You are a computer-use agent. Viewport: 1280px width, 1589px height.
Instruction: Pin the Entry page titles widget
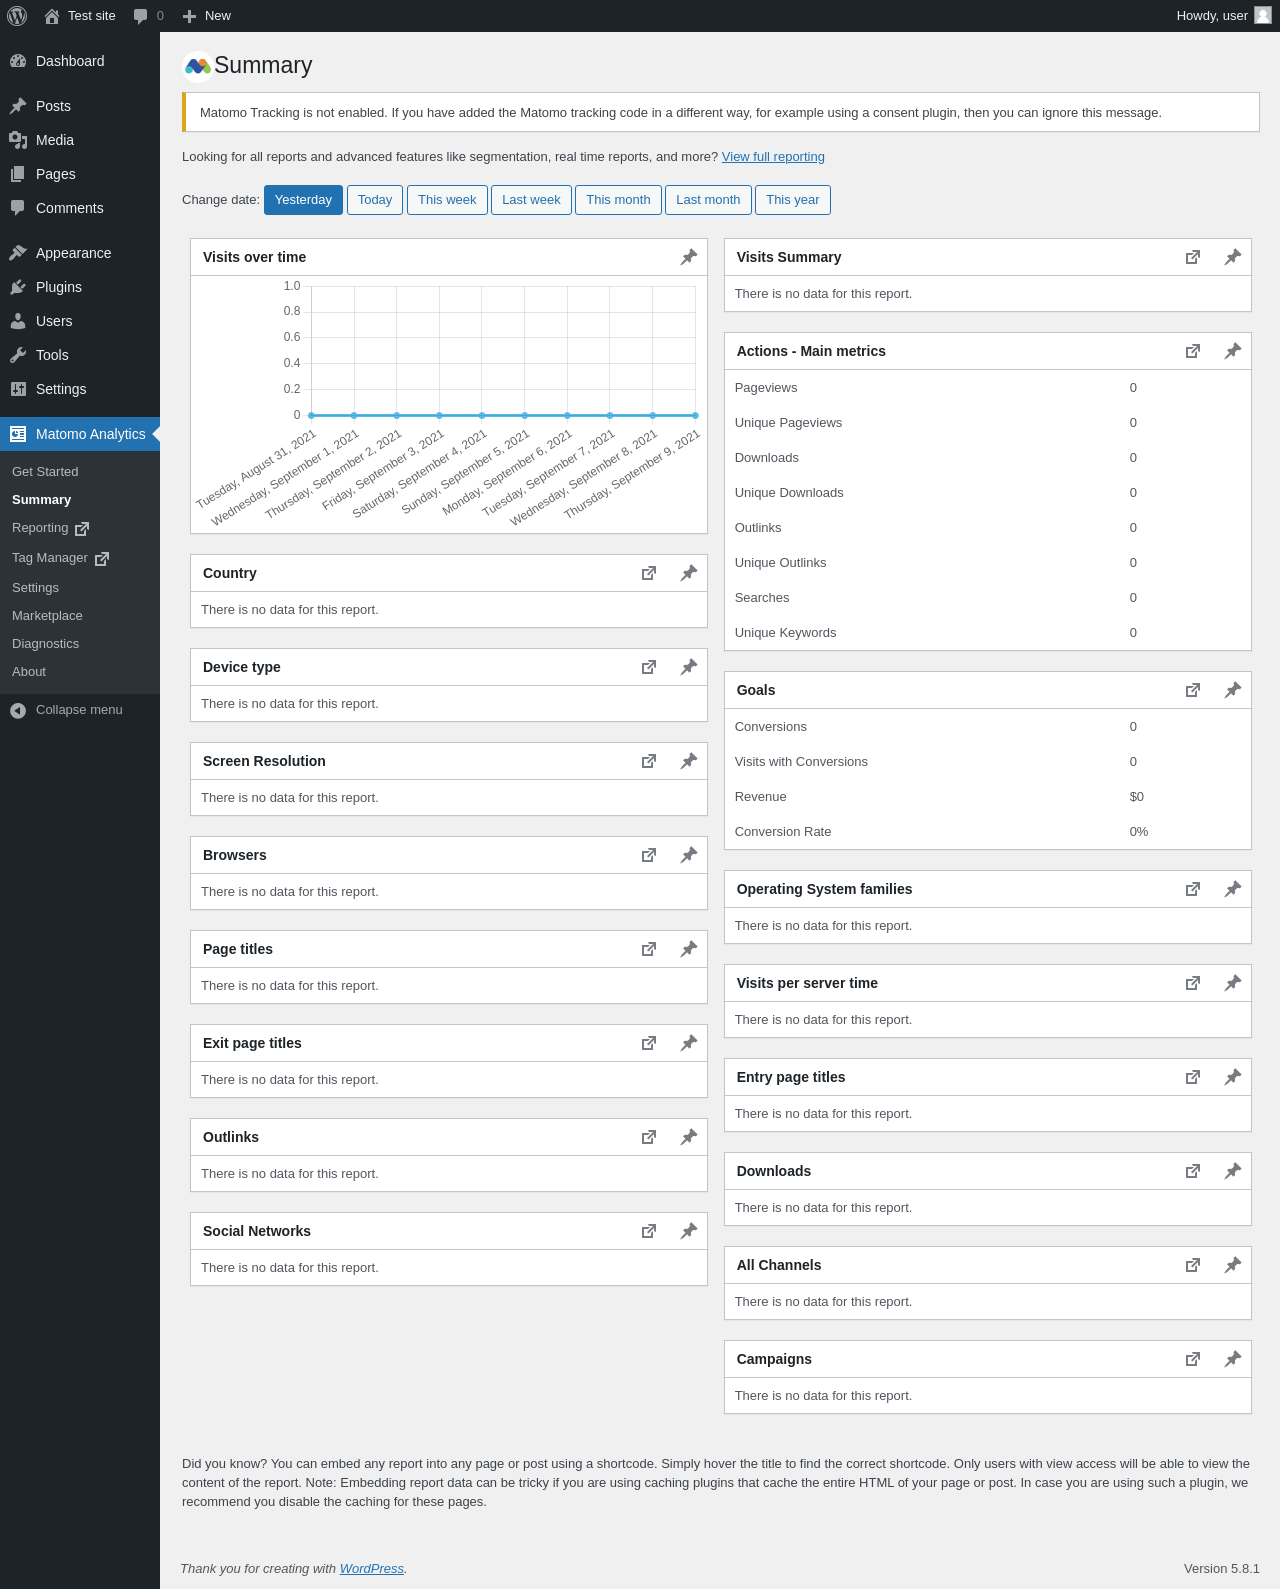tap(1233, 1077)
